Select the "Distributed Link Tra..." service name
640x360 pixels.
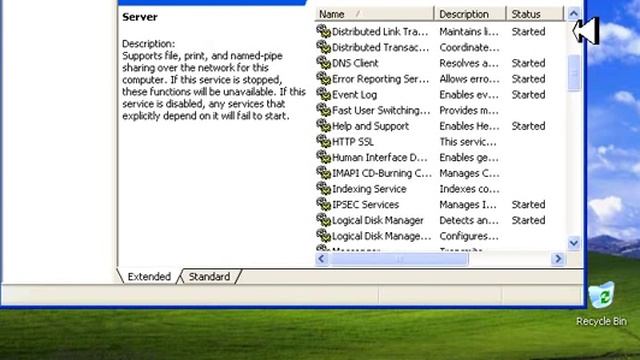pyautogui.click(x=380, y=31)
